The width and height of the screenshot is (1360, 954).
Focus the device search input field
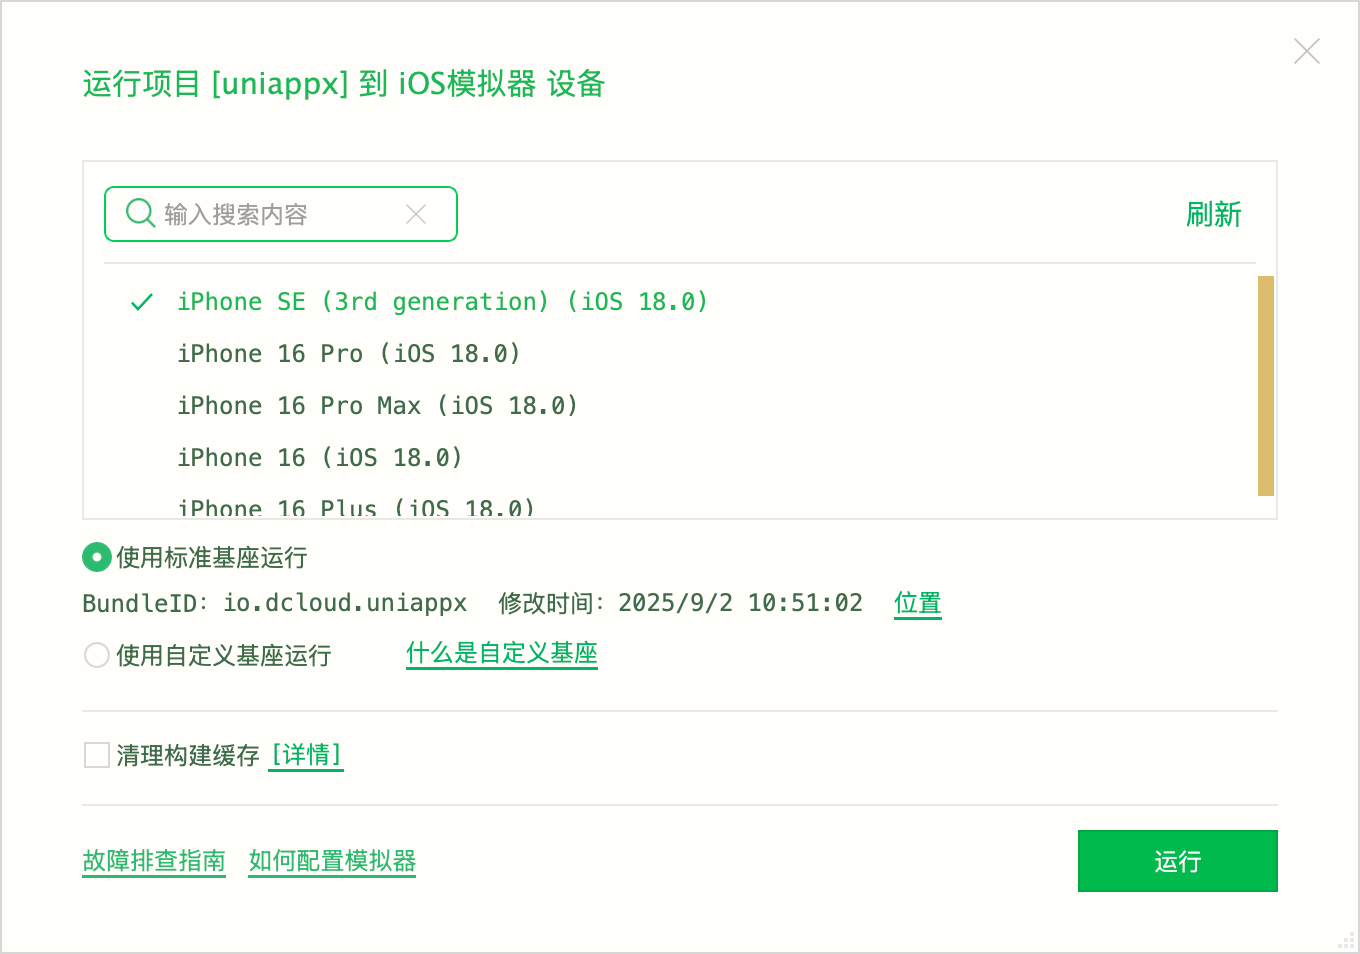[x=281, y=214]
